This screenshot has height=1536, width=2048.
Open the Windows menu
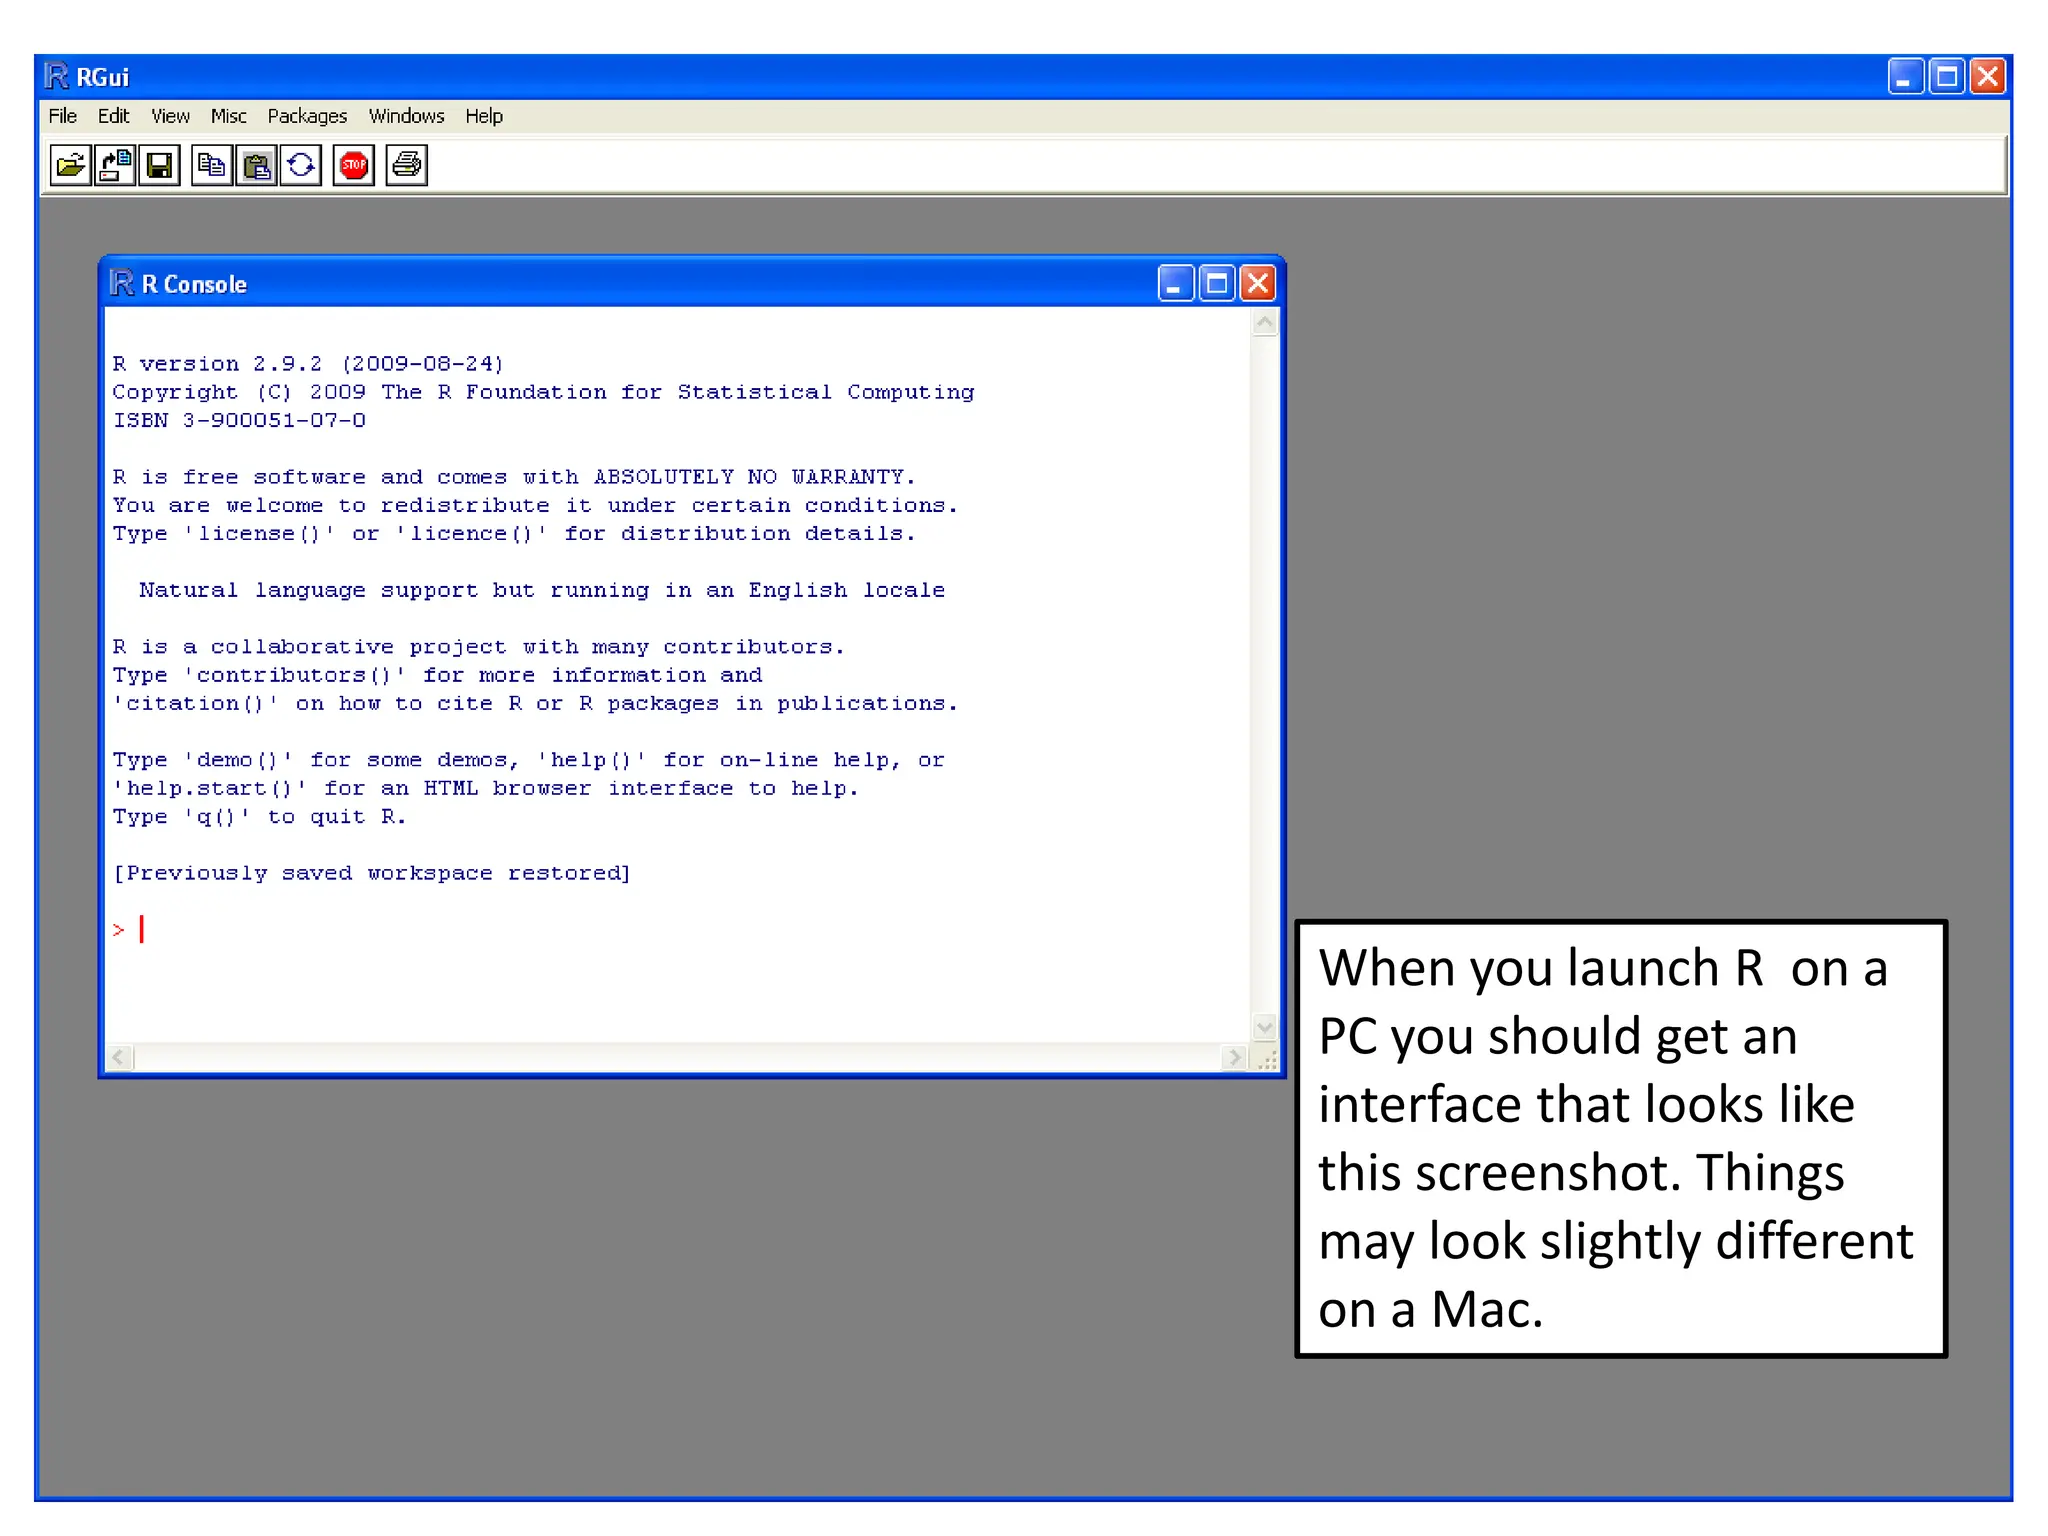(x=406, y=116)
